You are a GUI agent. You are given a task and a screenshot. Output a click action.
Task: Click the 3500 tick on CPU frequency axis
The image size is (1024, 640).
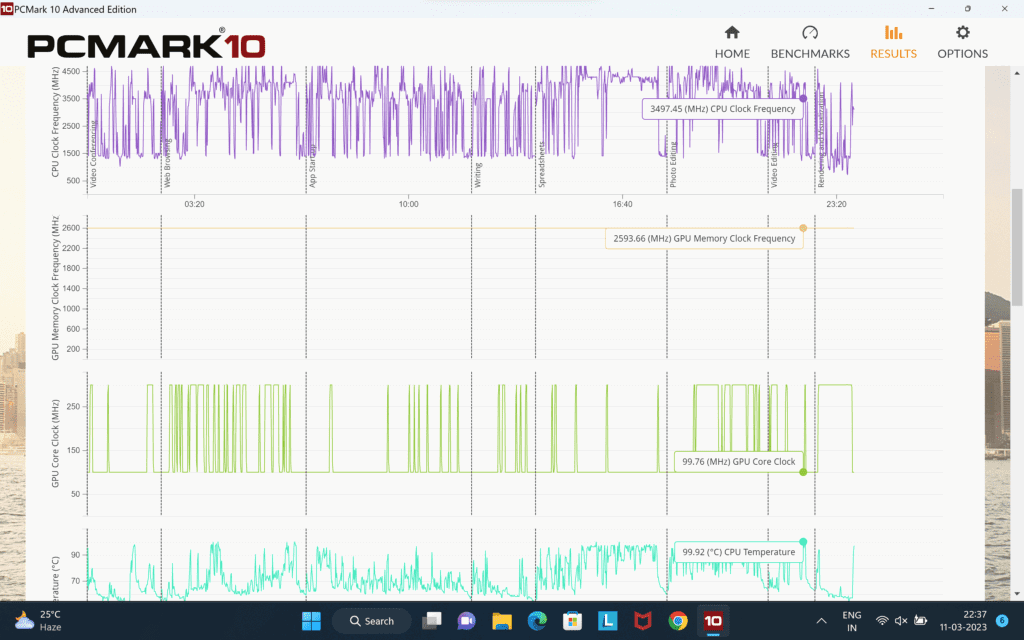click(x=71, y=99)
